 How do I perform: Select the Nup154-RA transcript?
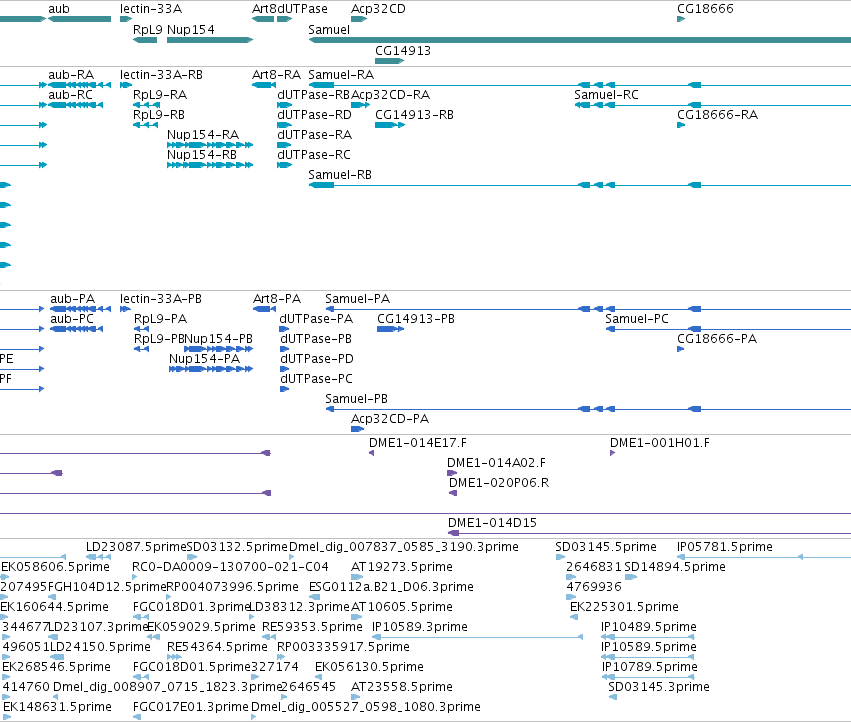click(x=210, y=145)
